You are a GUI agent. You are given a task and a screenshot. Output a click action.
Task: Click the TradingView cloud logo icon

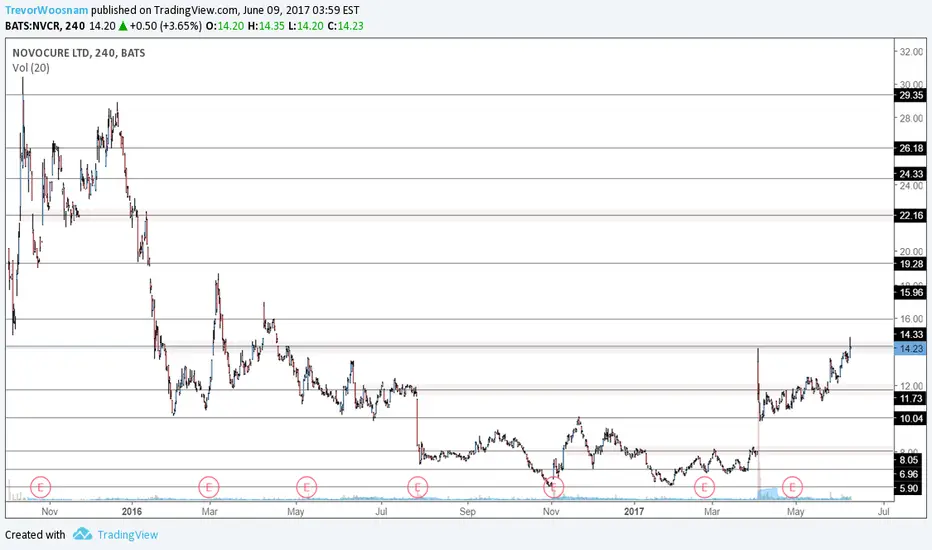[83, 534]
